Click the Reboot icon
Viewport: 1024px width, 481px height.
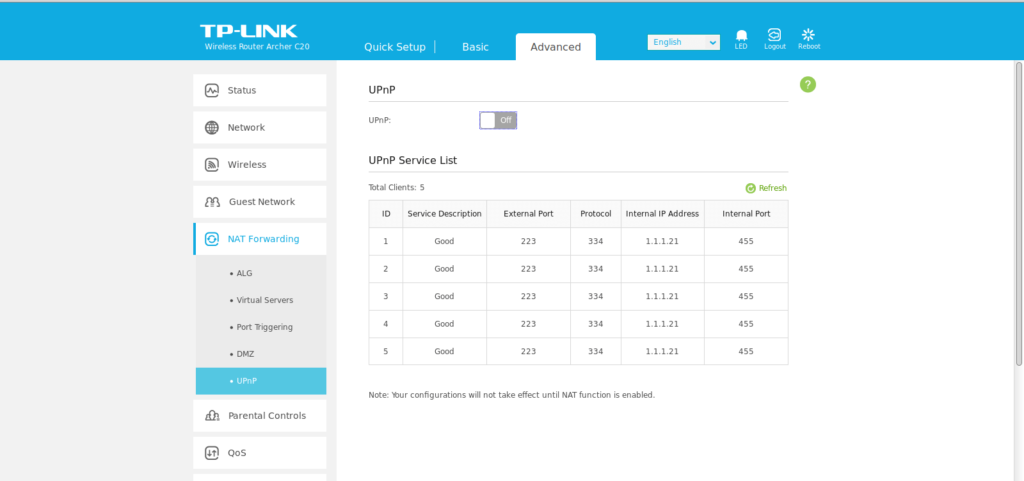click(808, 36)
